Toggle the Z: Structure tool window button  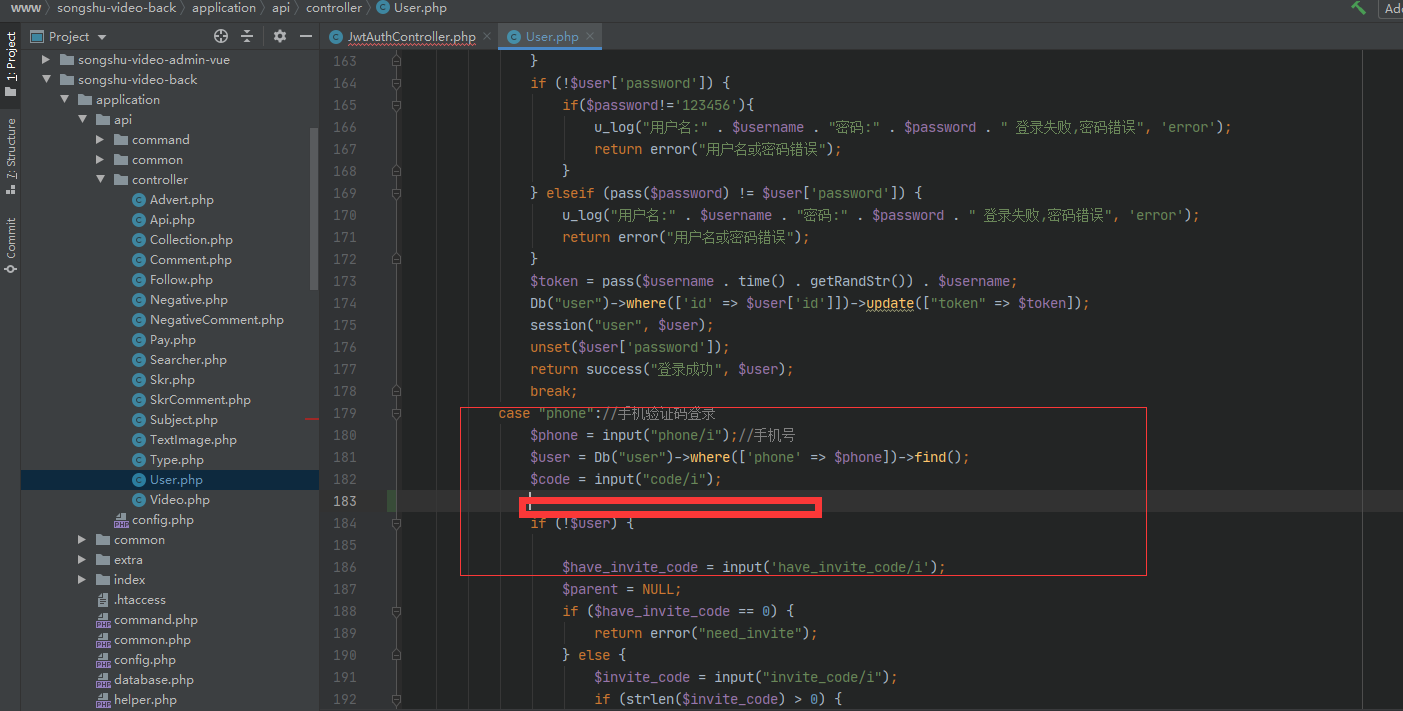tap(10, 156)
